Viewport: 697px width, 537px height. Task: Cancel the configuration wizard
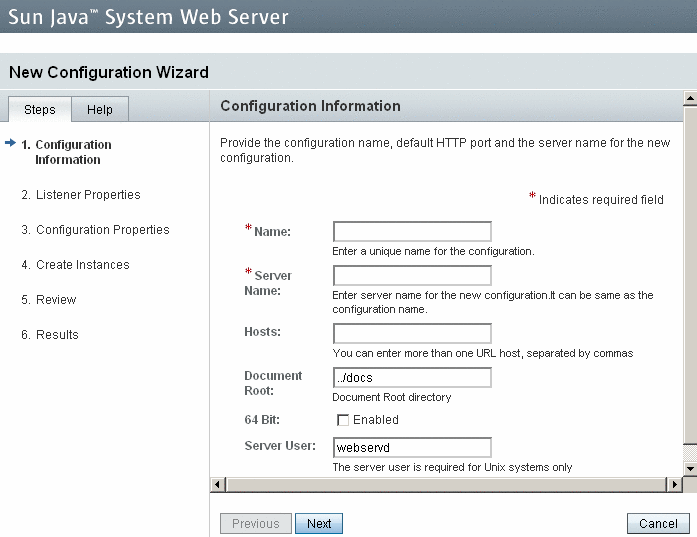(x=658, y=524)
